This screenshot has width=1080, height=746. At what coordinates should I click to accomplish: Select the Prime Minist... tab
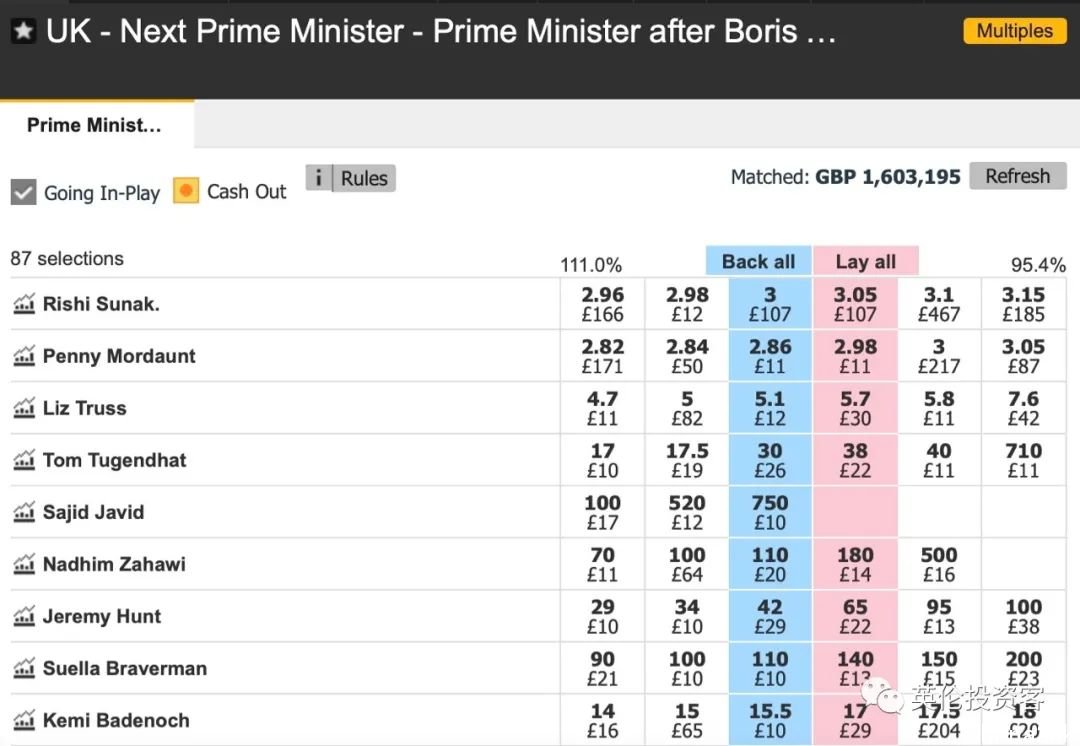coord(96,125)
